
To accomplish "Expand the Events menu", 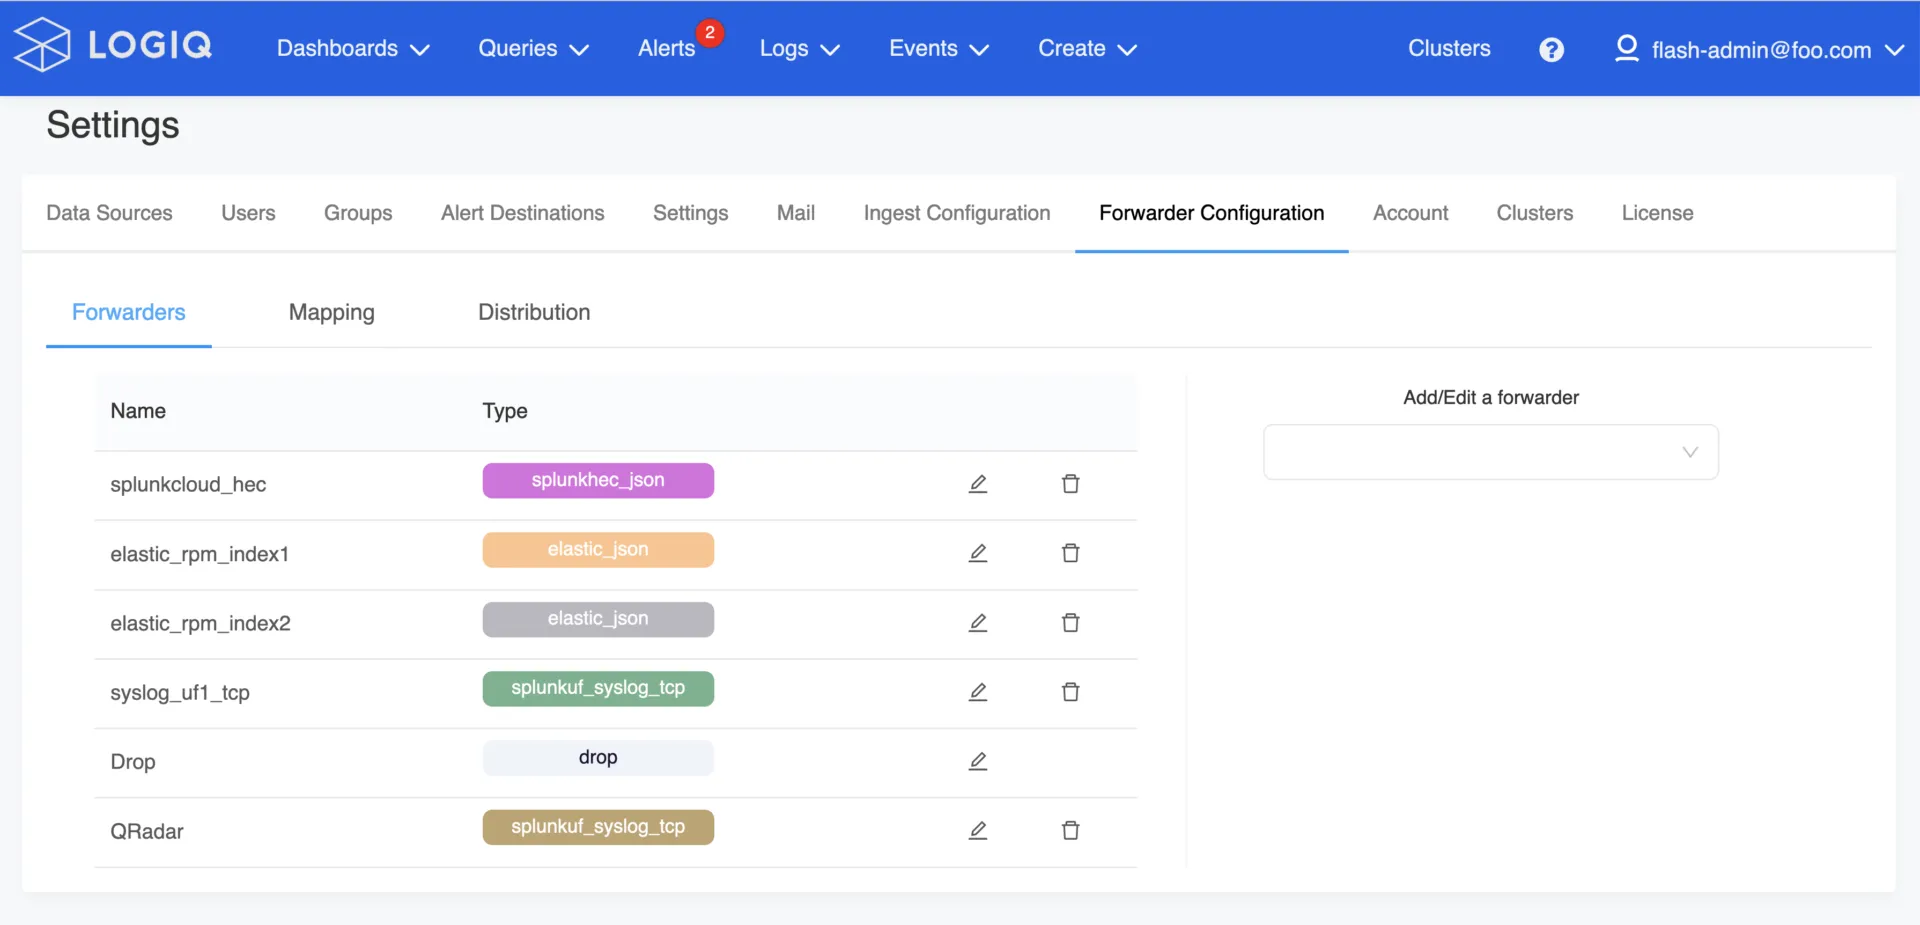I will click(x=938, y=48).
